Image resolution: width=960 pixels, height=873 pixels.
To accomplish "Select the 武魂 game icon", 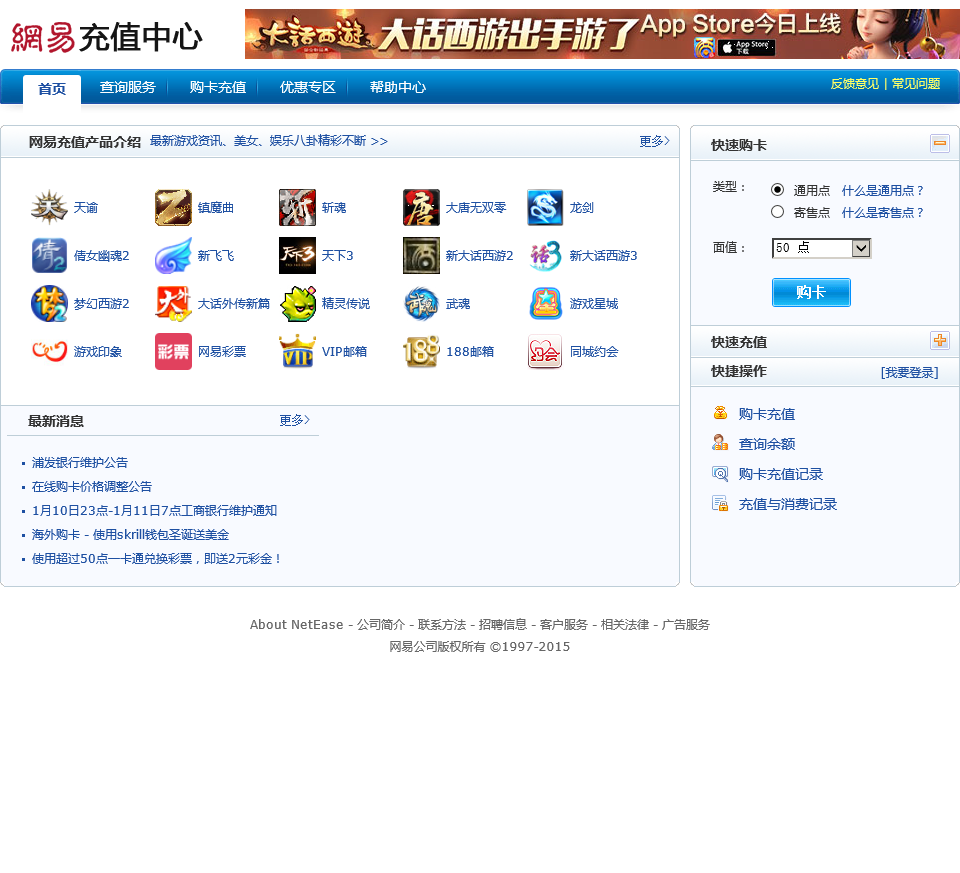I will [x=421, y=303].
